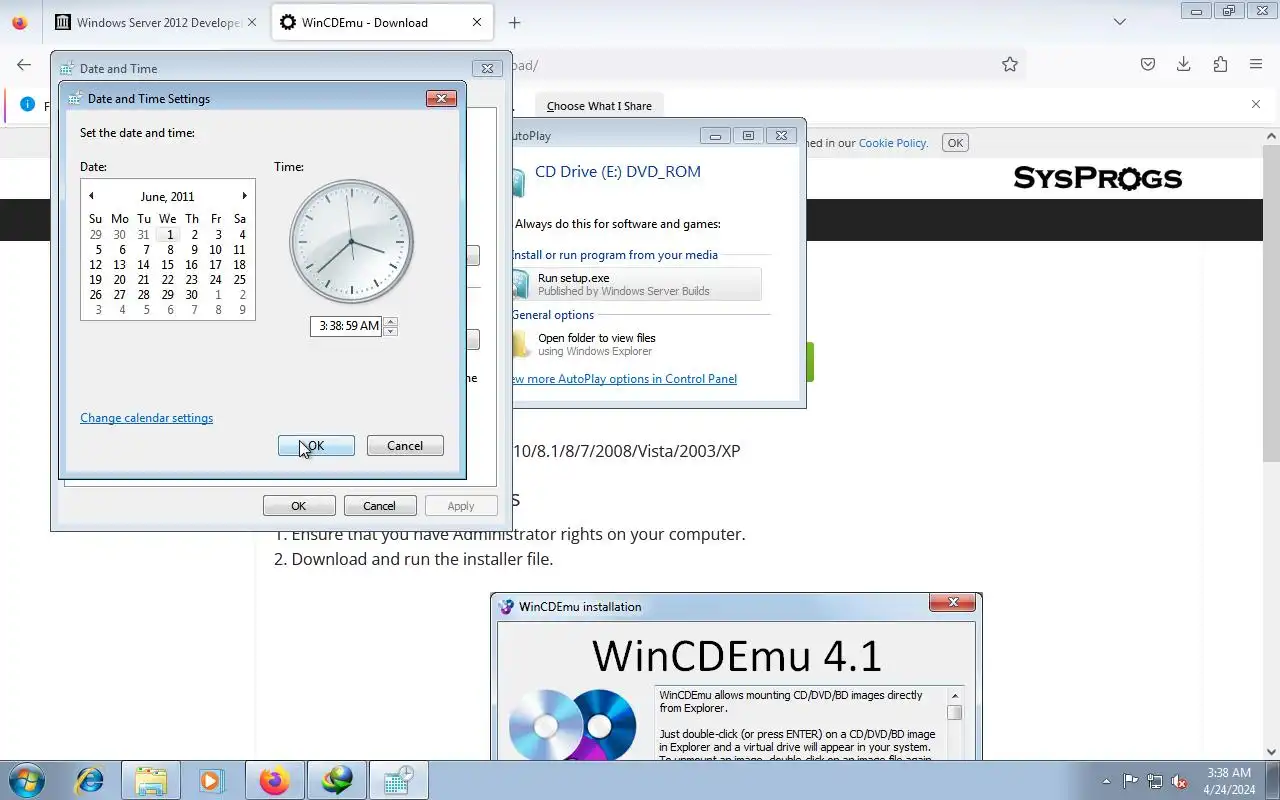Open View more AutoPlay options in Control Panel

[622, 379]
